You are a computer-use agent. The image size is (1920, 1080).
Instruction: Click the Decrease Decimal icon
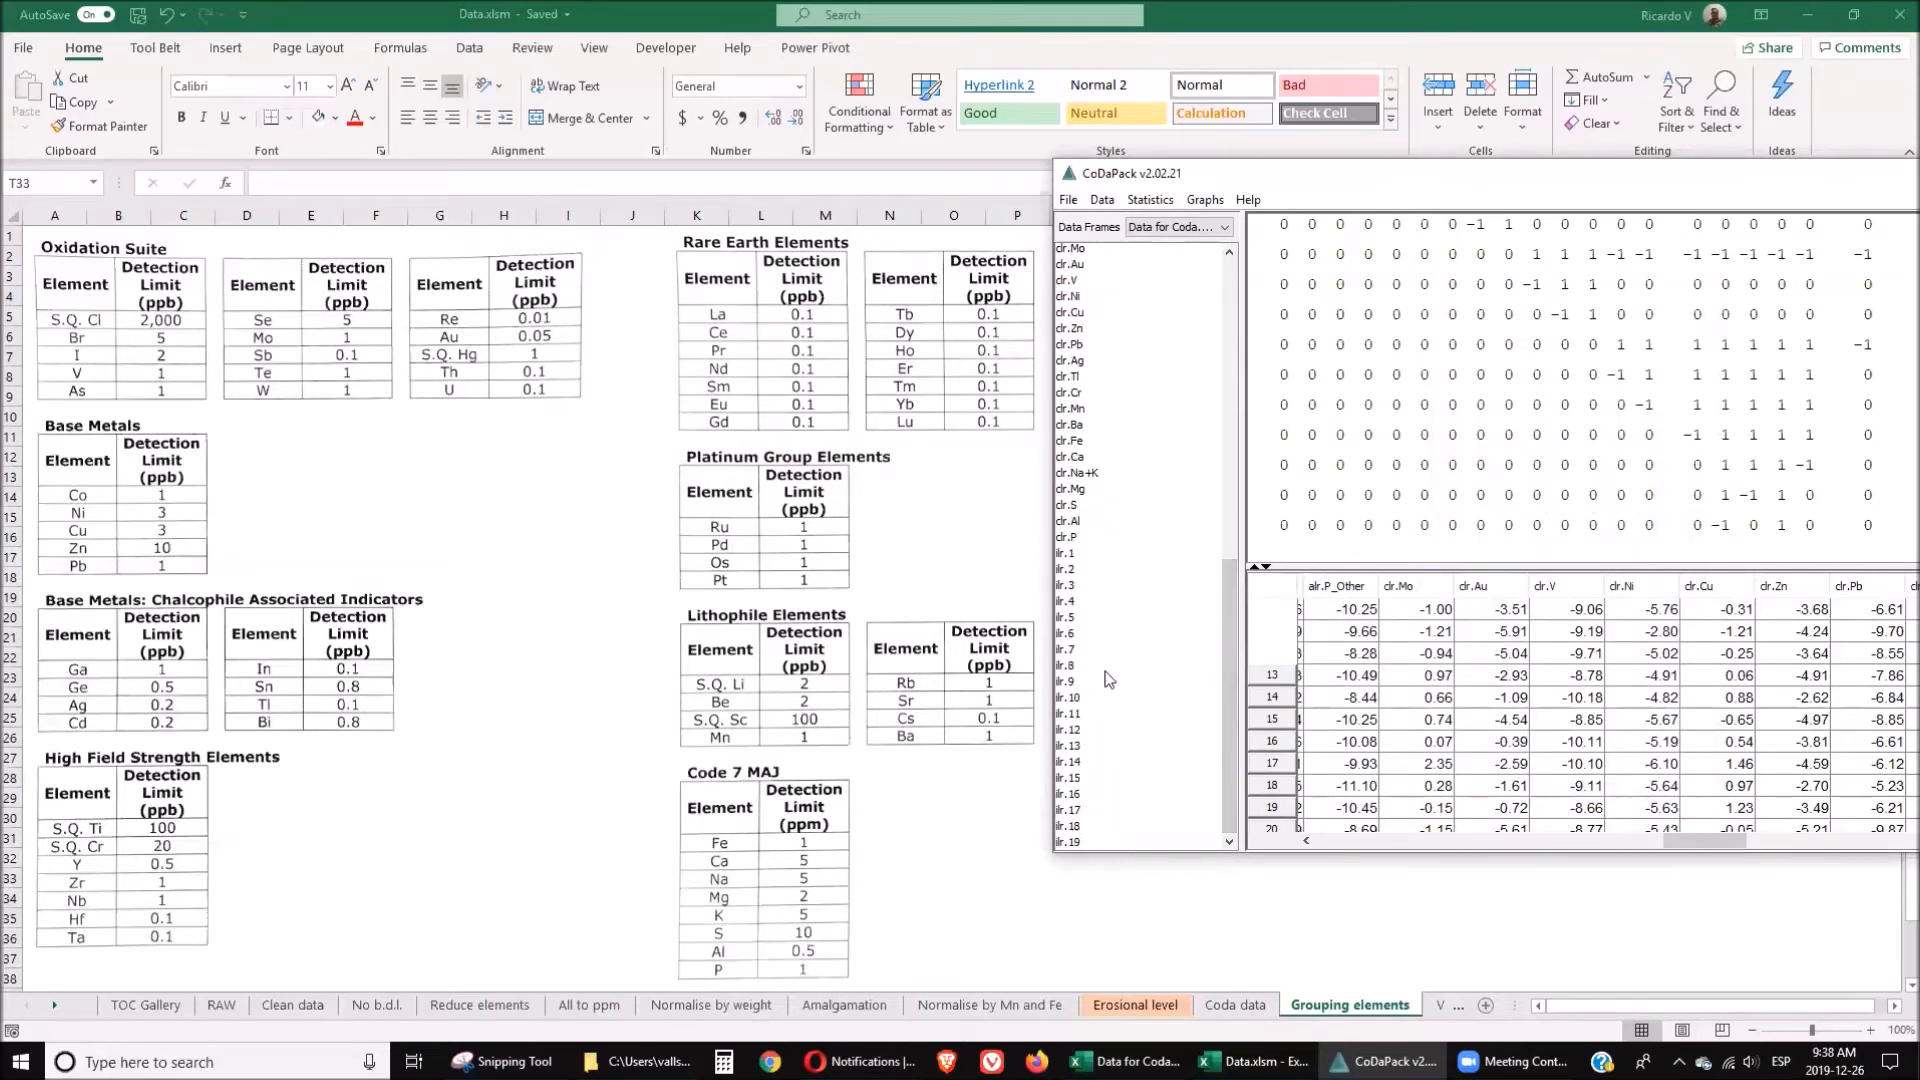pos(796,118)
